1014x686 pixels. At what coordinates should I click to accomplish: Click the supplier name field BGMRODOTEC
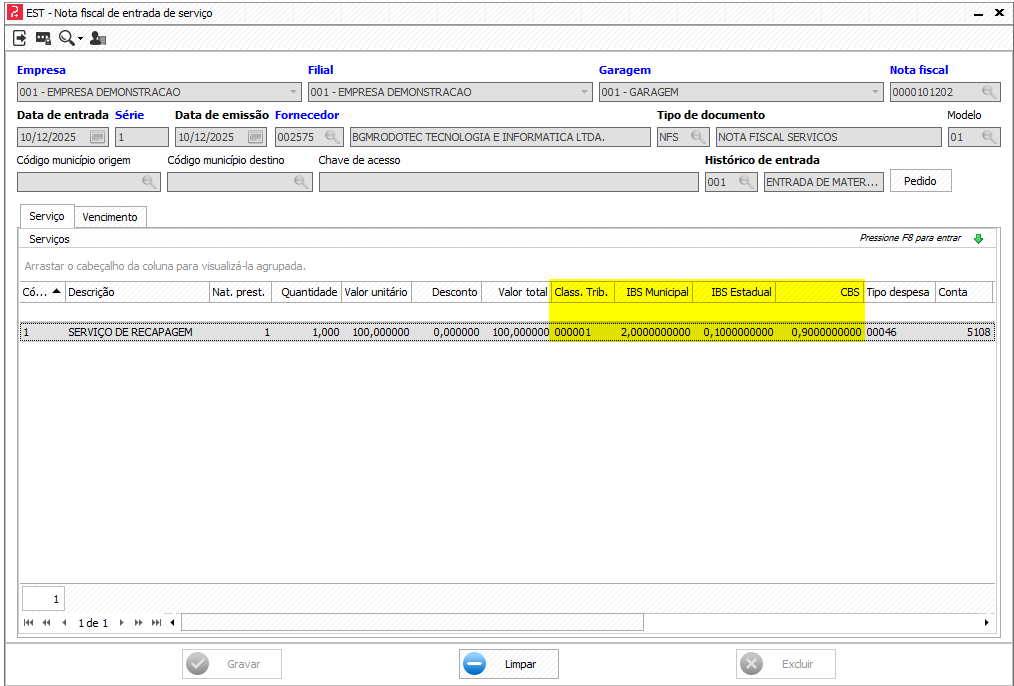[500, 137]
